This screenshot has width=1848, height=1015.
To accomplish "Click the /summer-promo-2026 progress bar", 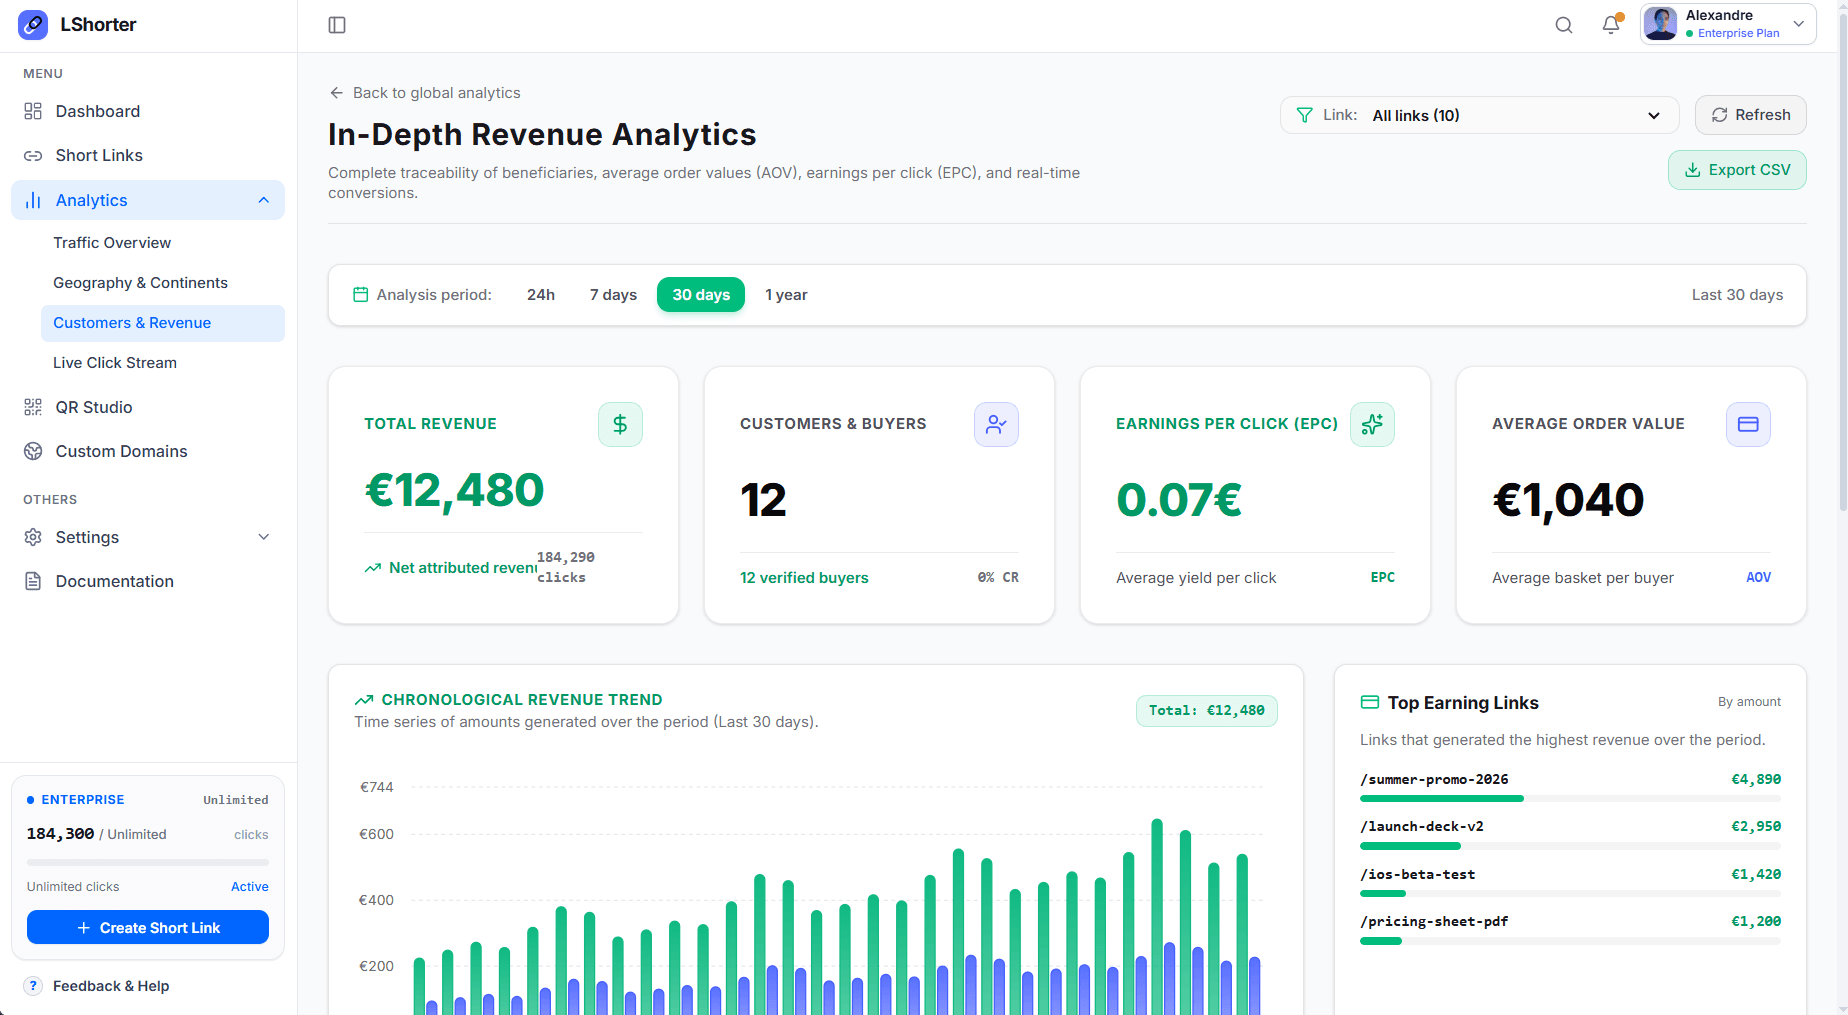I will [x=1570, y=798].
